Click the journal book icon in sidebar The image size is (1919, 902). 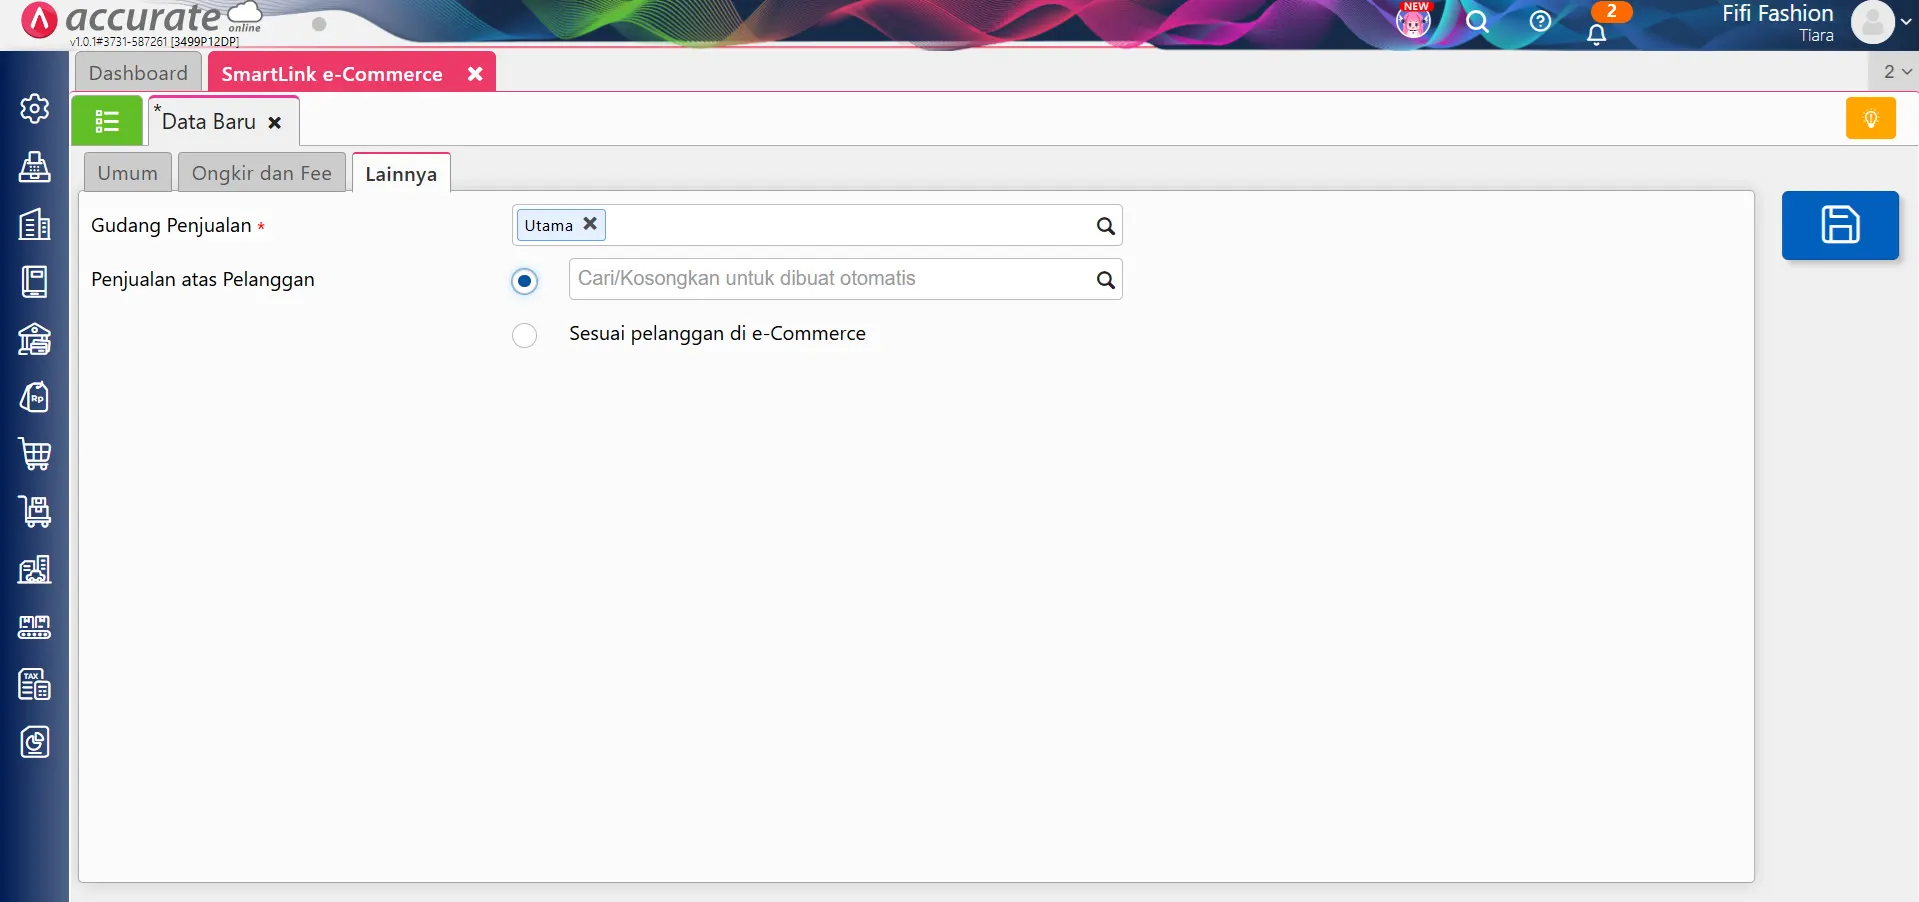click(x=35, y=281)
